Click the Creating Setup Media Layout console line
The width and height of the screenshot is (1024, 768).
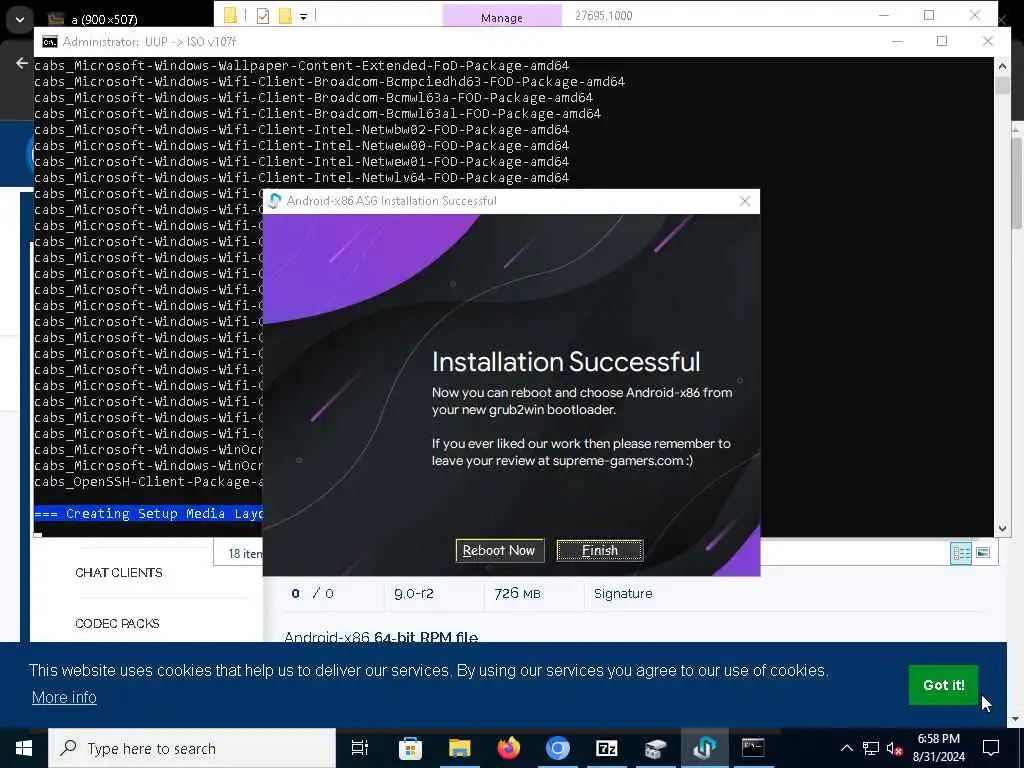(x=148, y=513)
